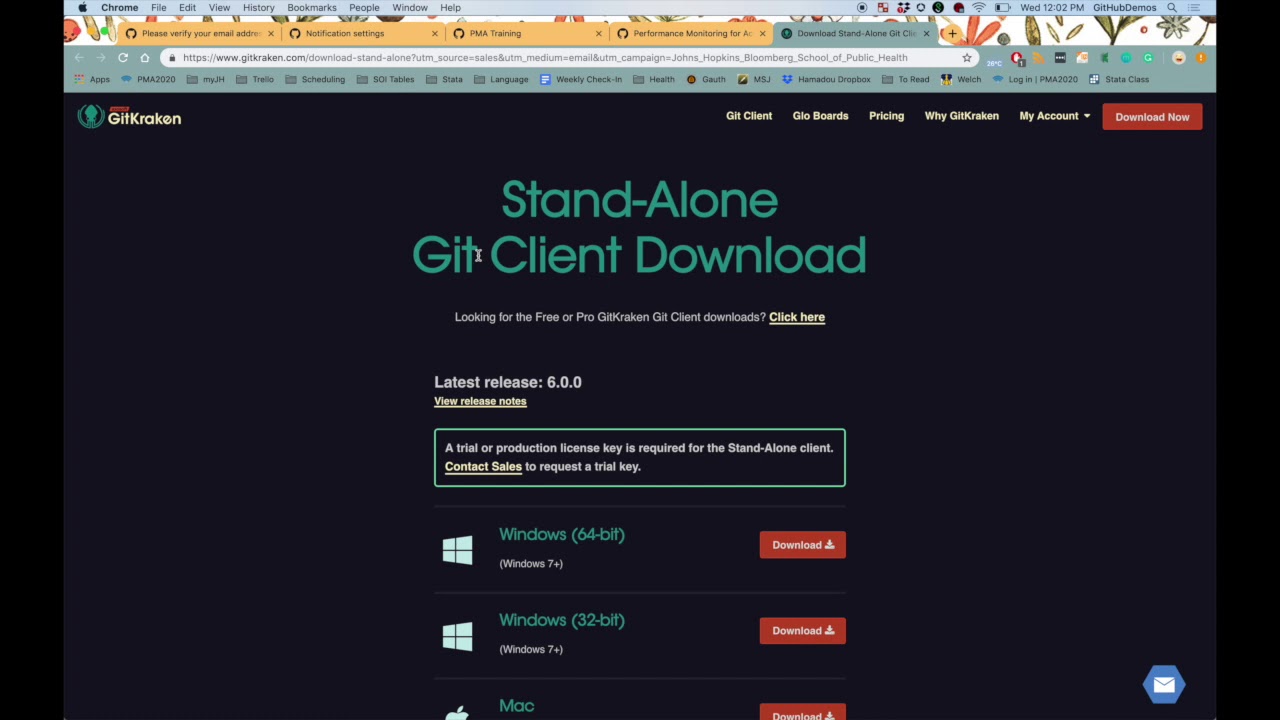The width and height of the screenshot is (1280, 720).
Task: Open the Hamadou Dropbox bookmark
Action: [x=826, y=79]
